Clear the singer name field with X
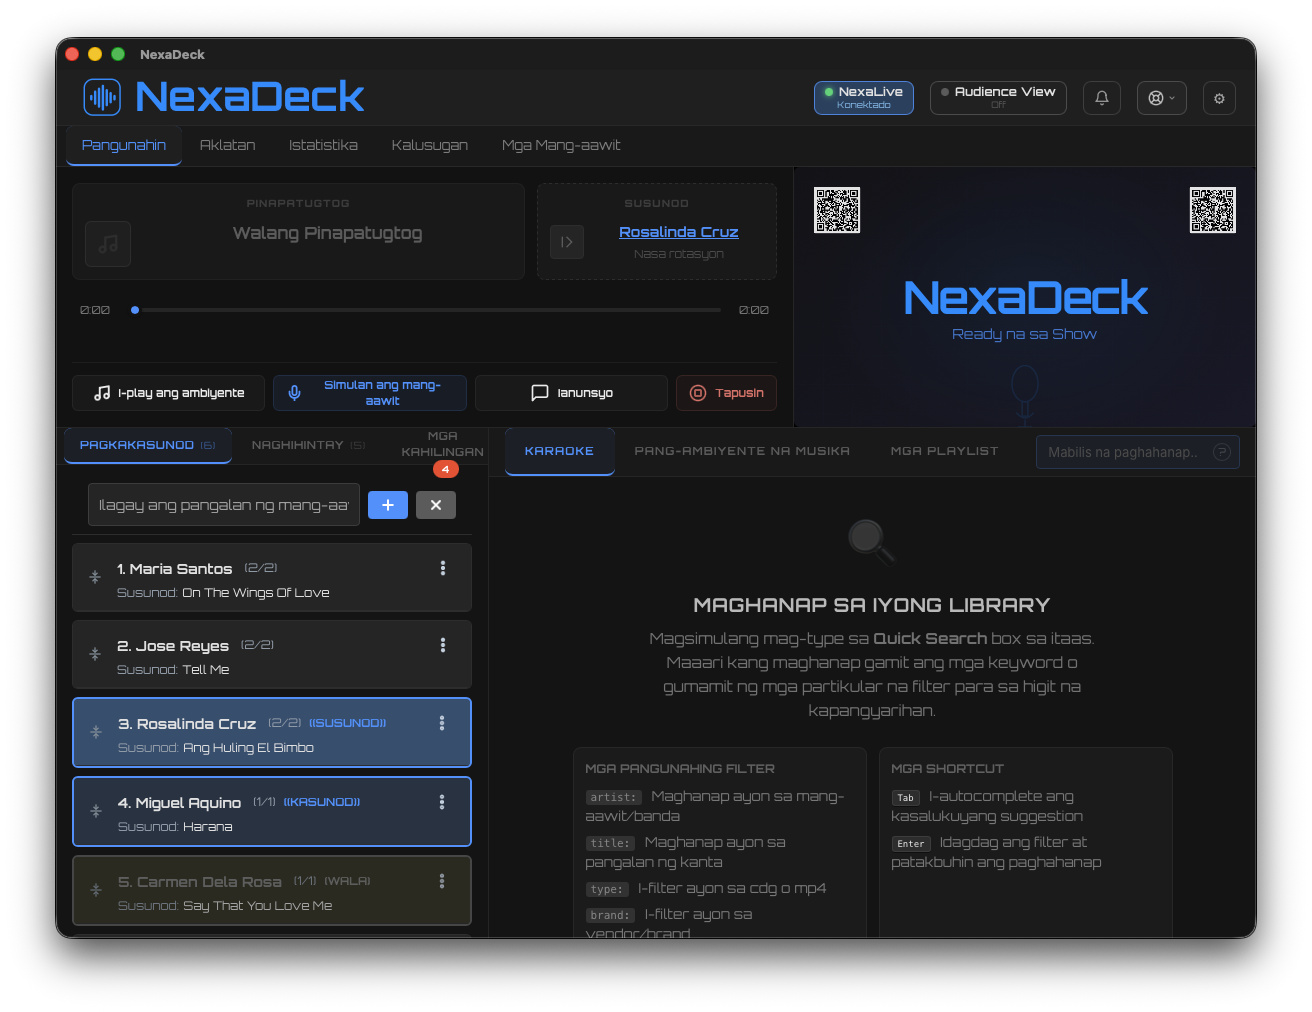This screenshot has height=1012, width=1312. click(436, 505)
